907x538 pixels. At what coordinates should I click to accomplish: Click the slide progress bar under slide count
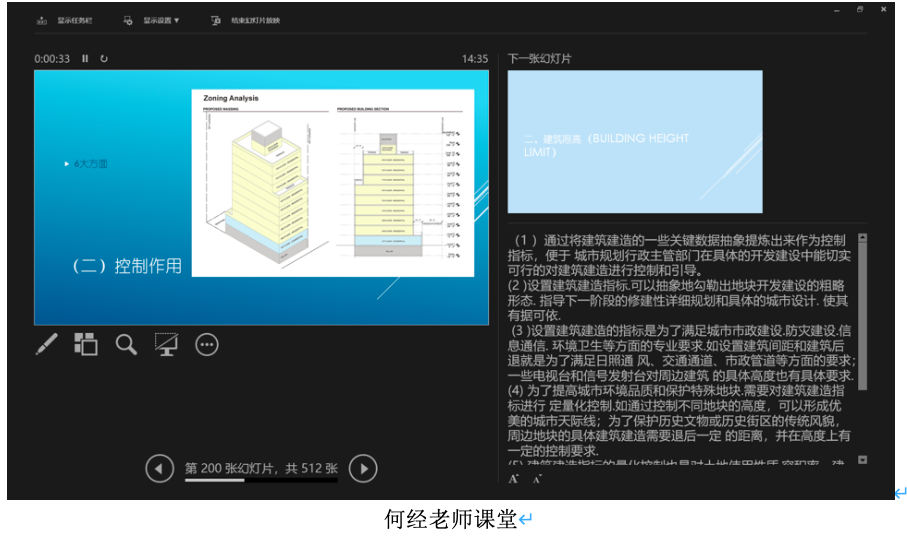tap(261, 481)
